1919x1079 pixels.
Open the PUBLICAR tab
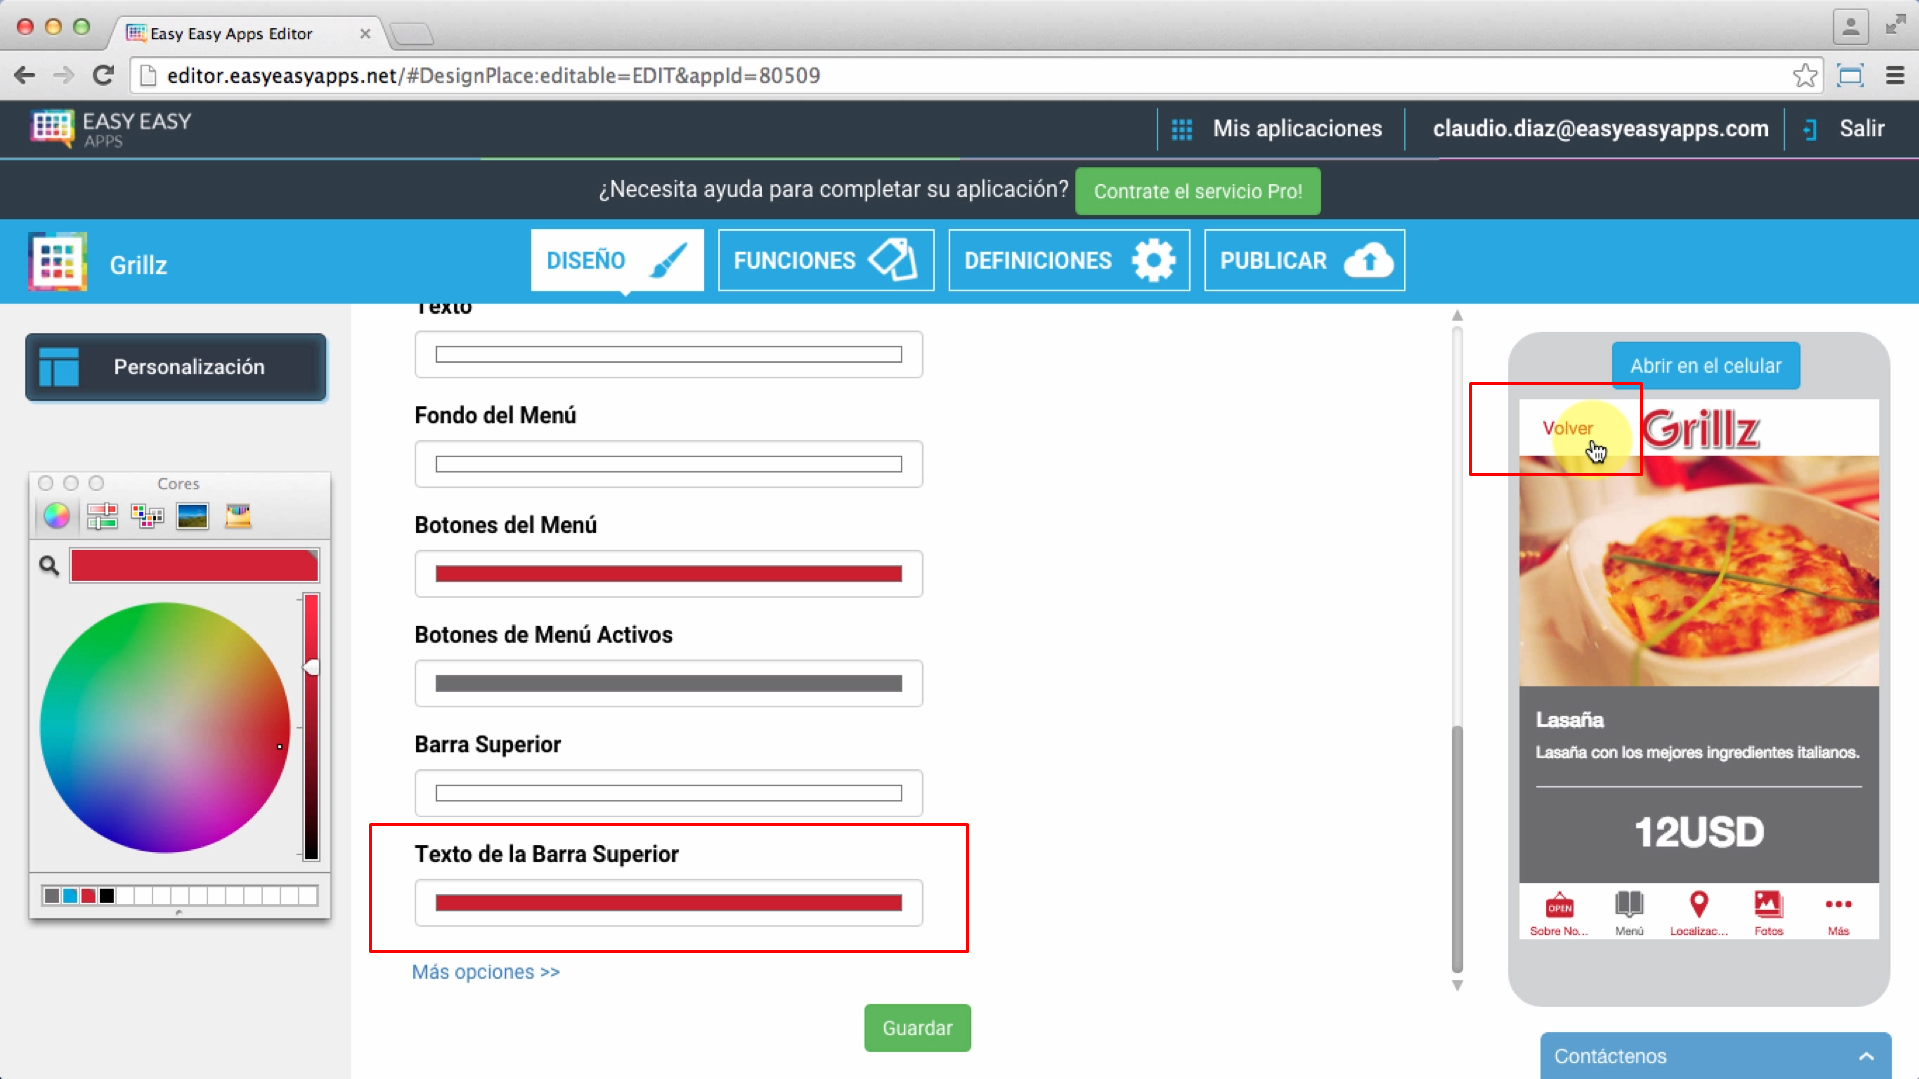click(1304, 261)
